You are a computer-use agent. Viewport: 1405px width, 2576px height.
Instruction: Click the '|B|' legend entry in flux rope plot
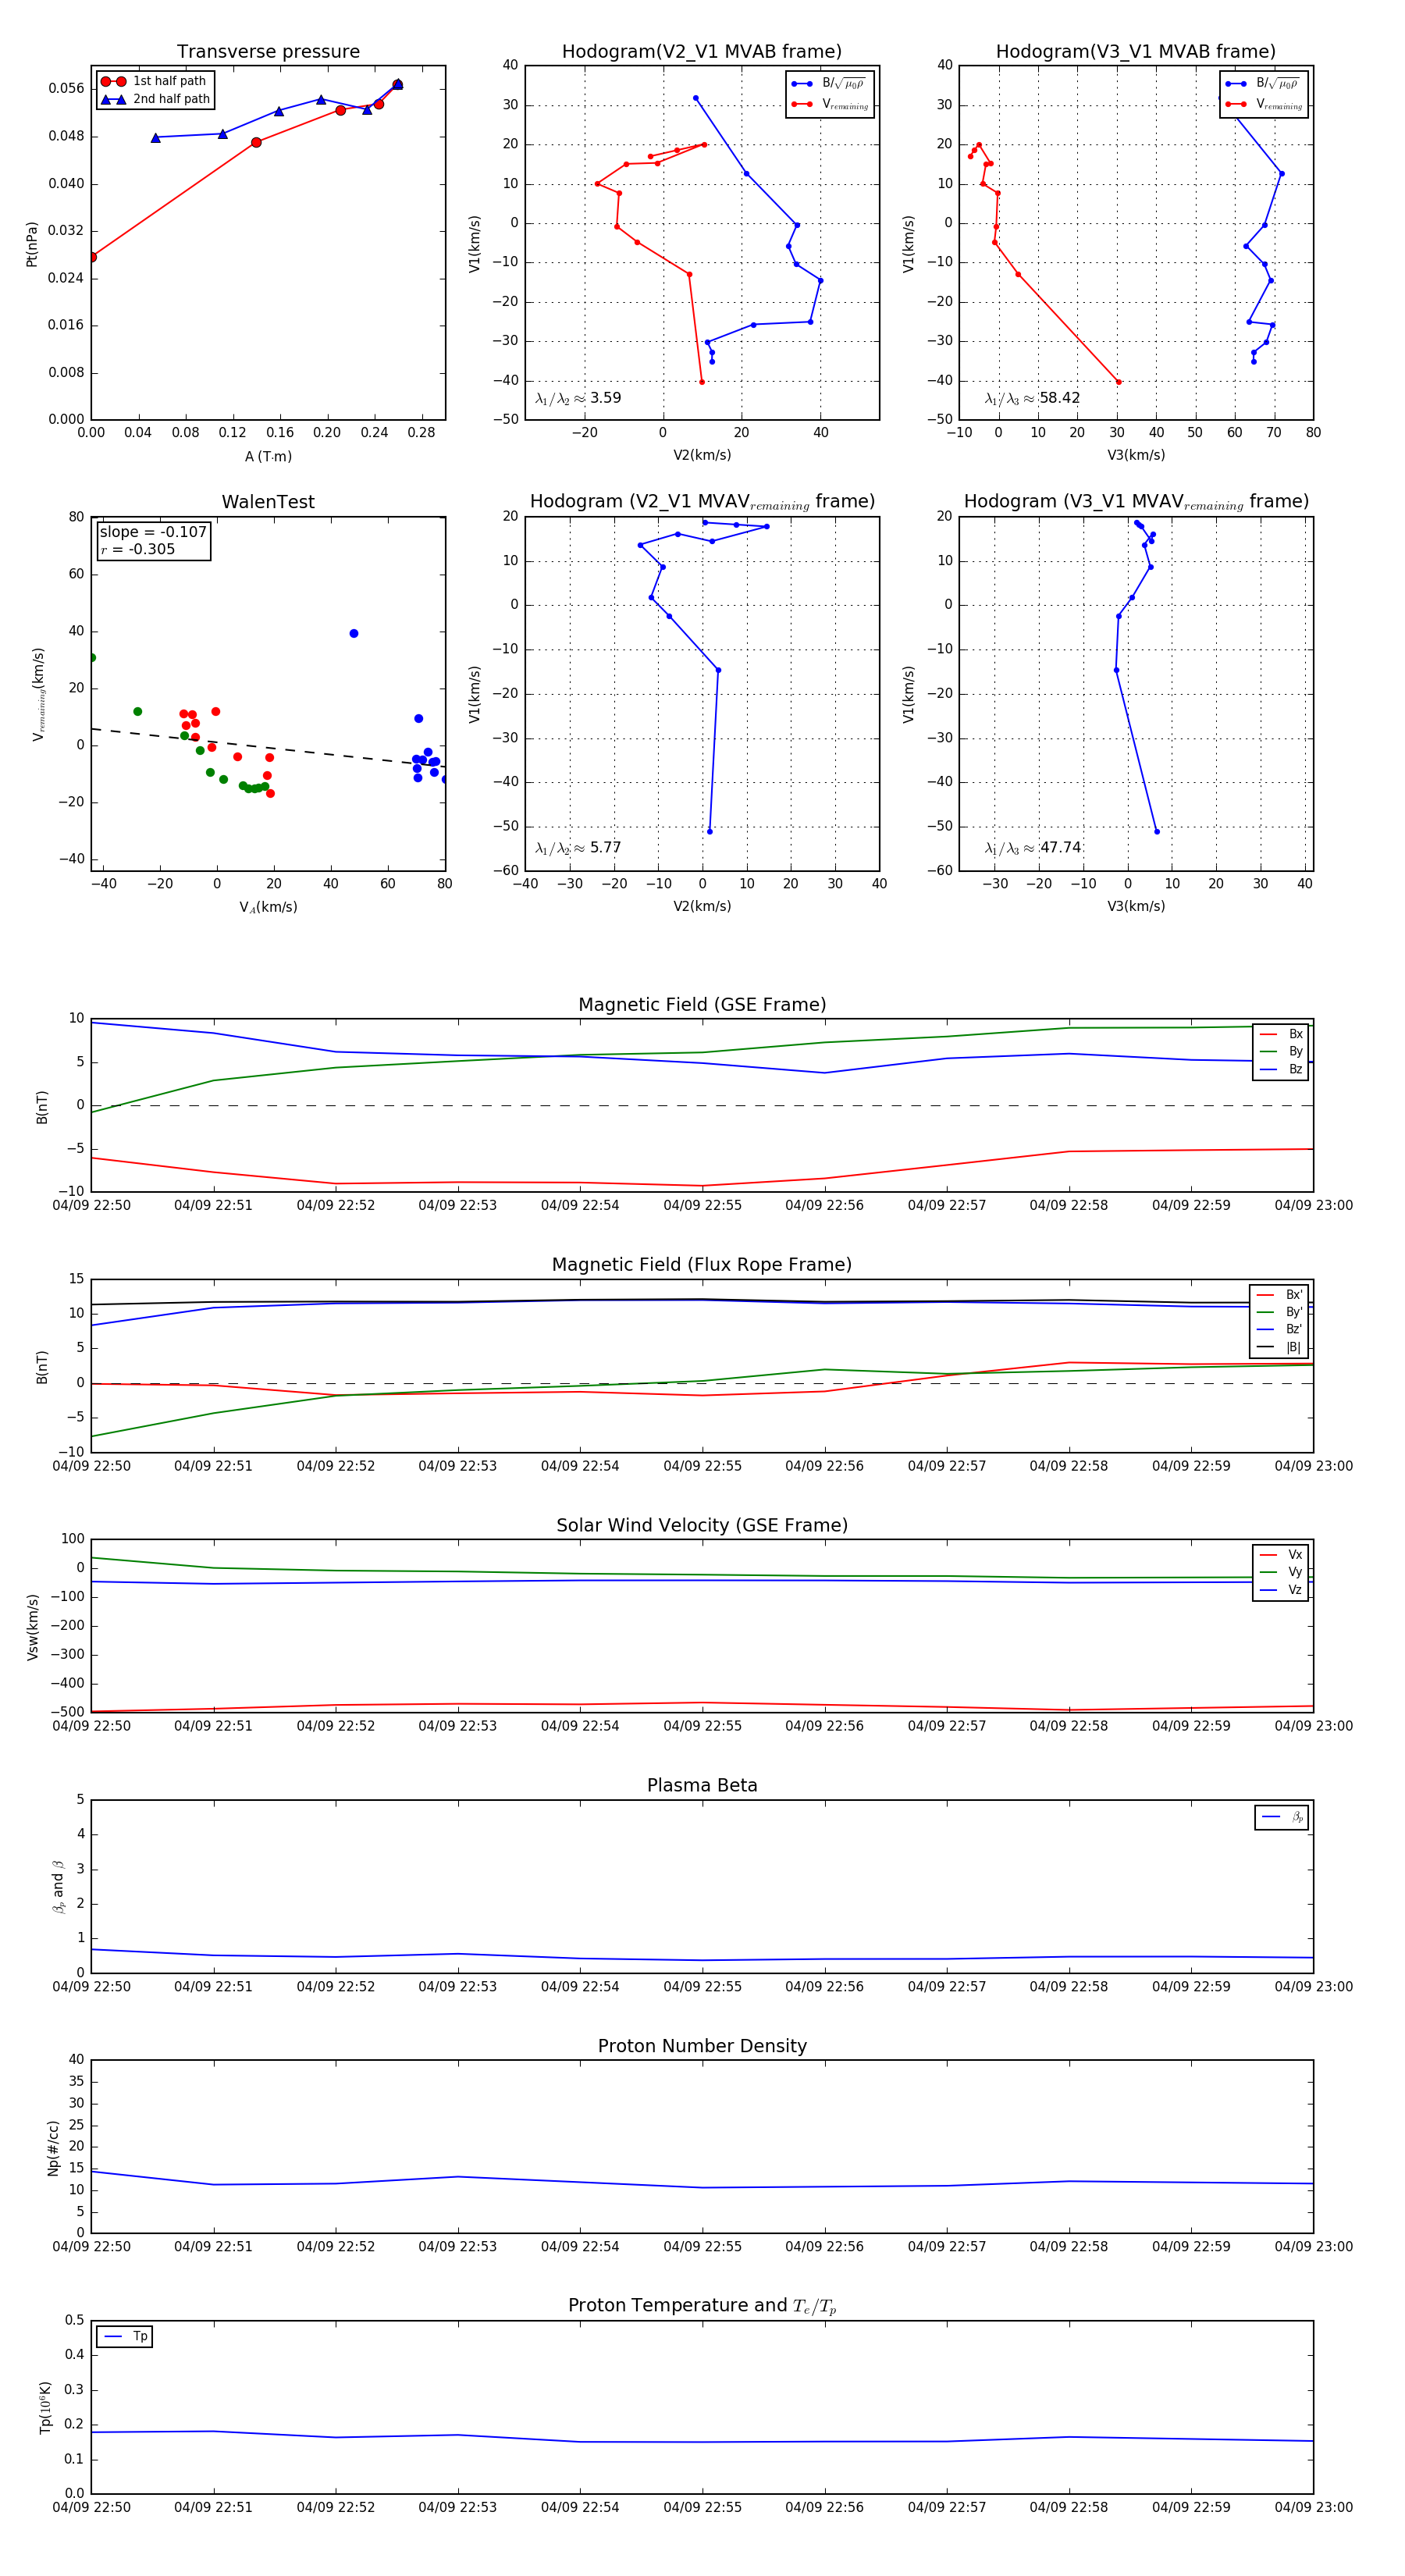[1280, 1348]
